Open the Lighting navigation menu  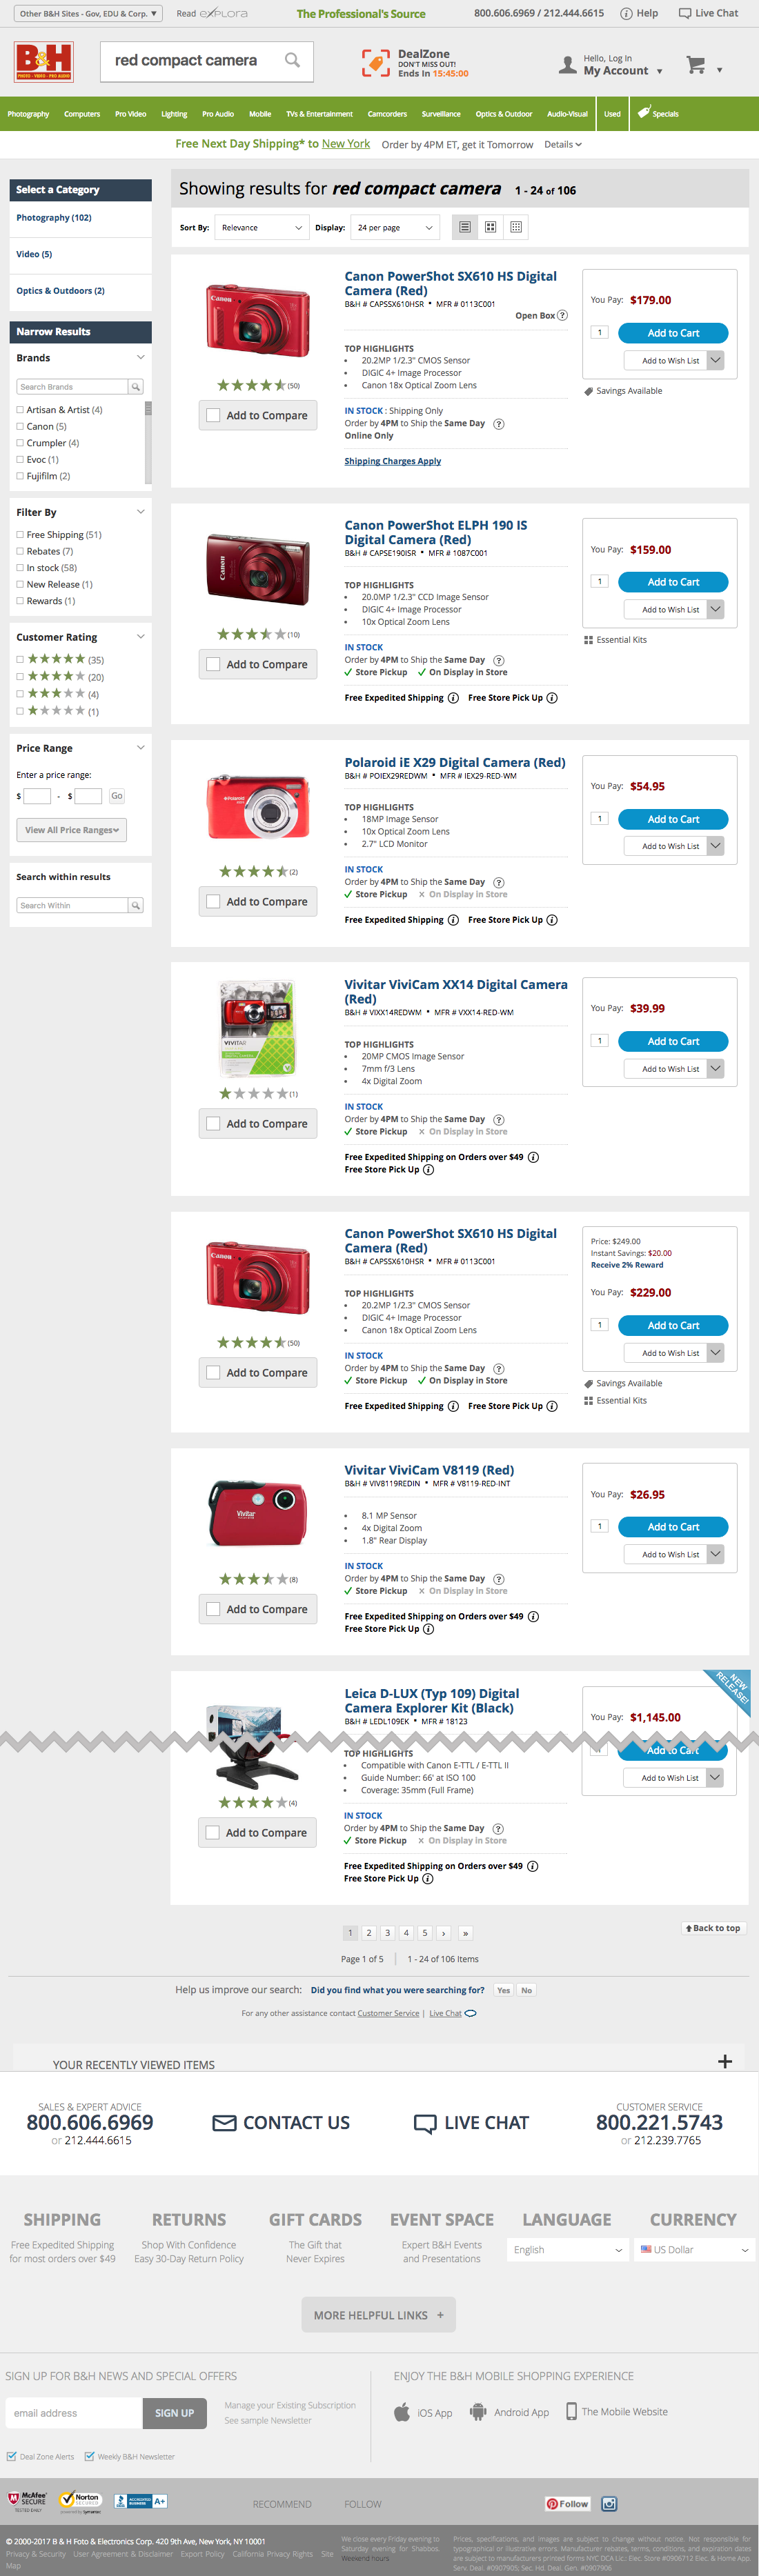[174, 114]
